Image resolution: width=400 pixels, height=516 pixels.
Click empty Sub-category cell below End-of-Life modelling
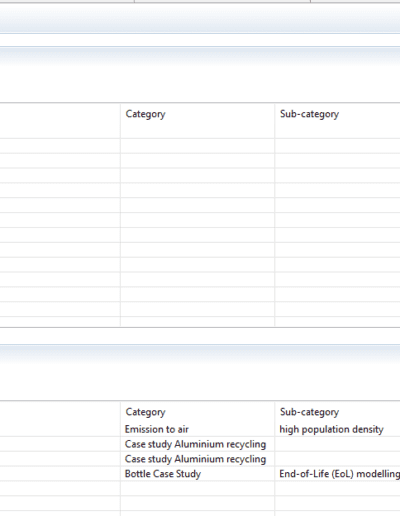[x=337, y=488]
